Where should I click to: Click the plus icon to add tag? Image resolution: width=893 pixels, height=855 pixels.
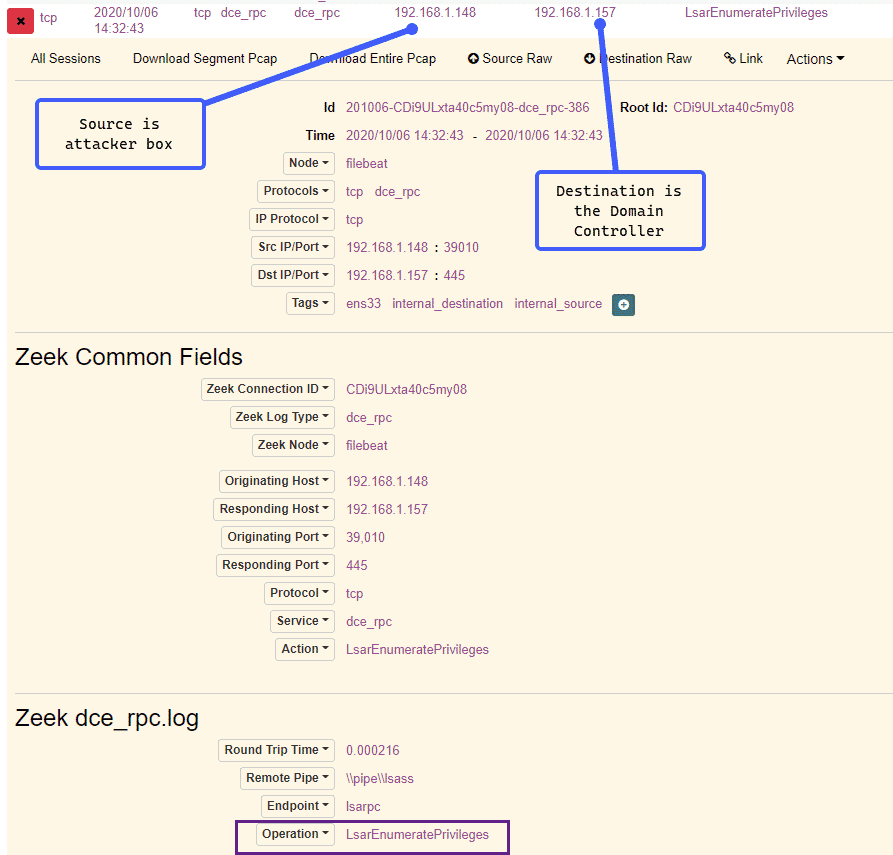click(624, 305)
